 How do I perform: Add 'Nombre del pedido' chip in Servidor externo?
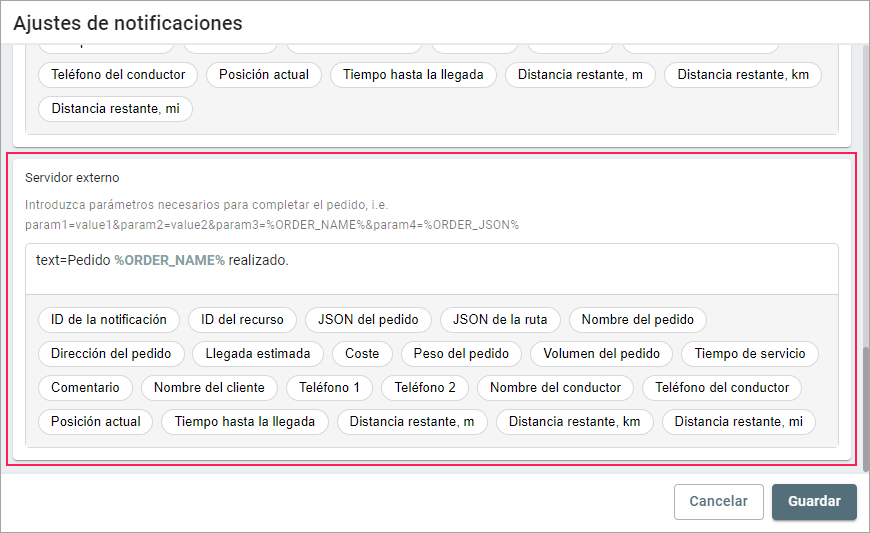coord(638,320)
